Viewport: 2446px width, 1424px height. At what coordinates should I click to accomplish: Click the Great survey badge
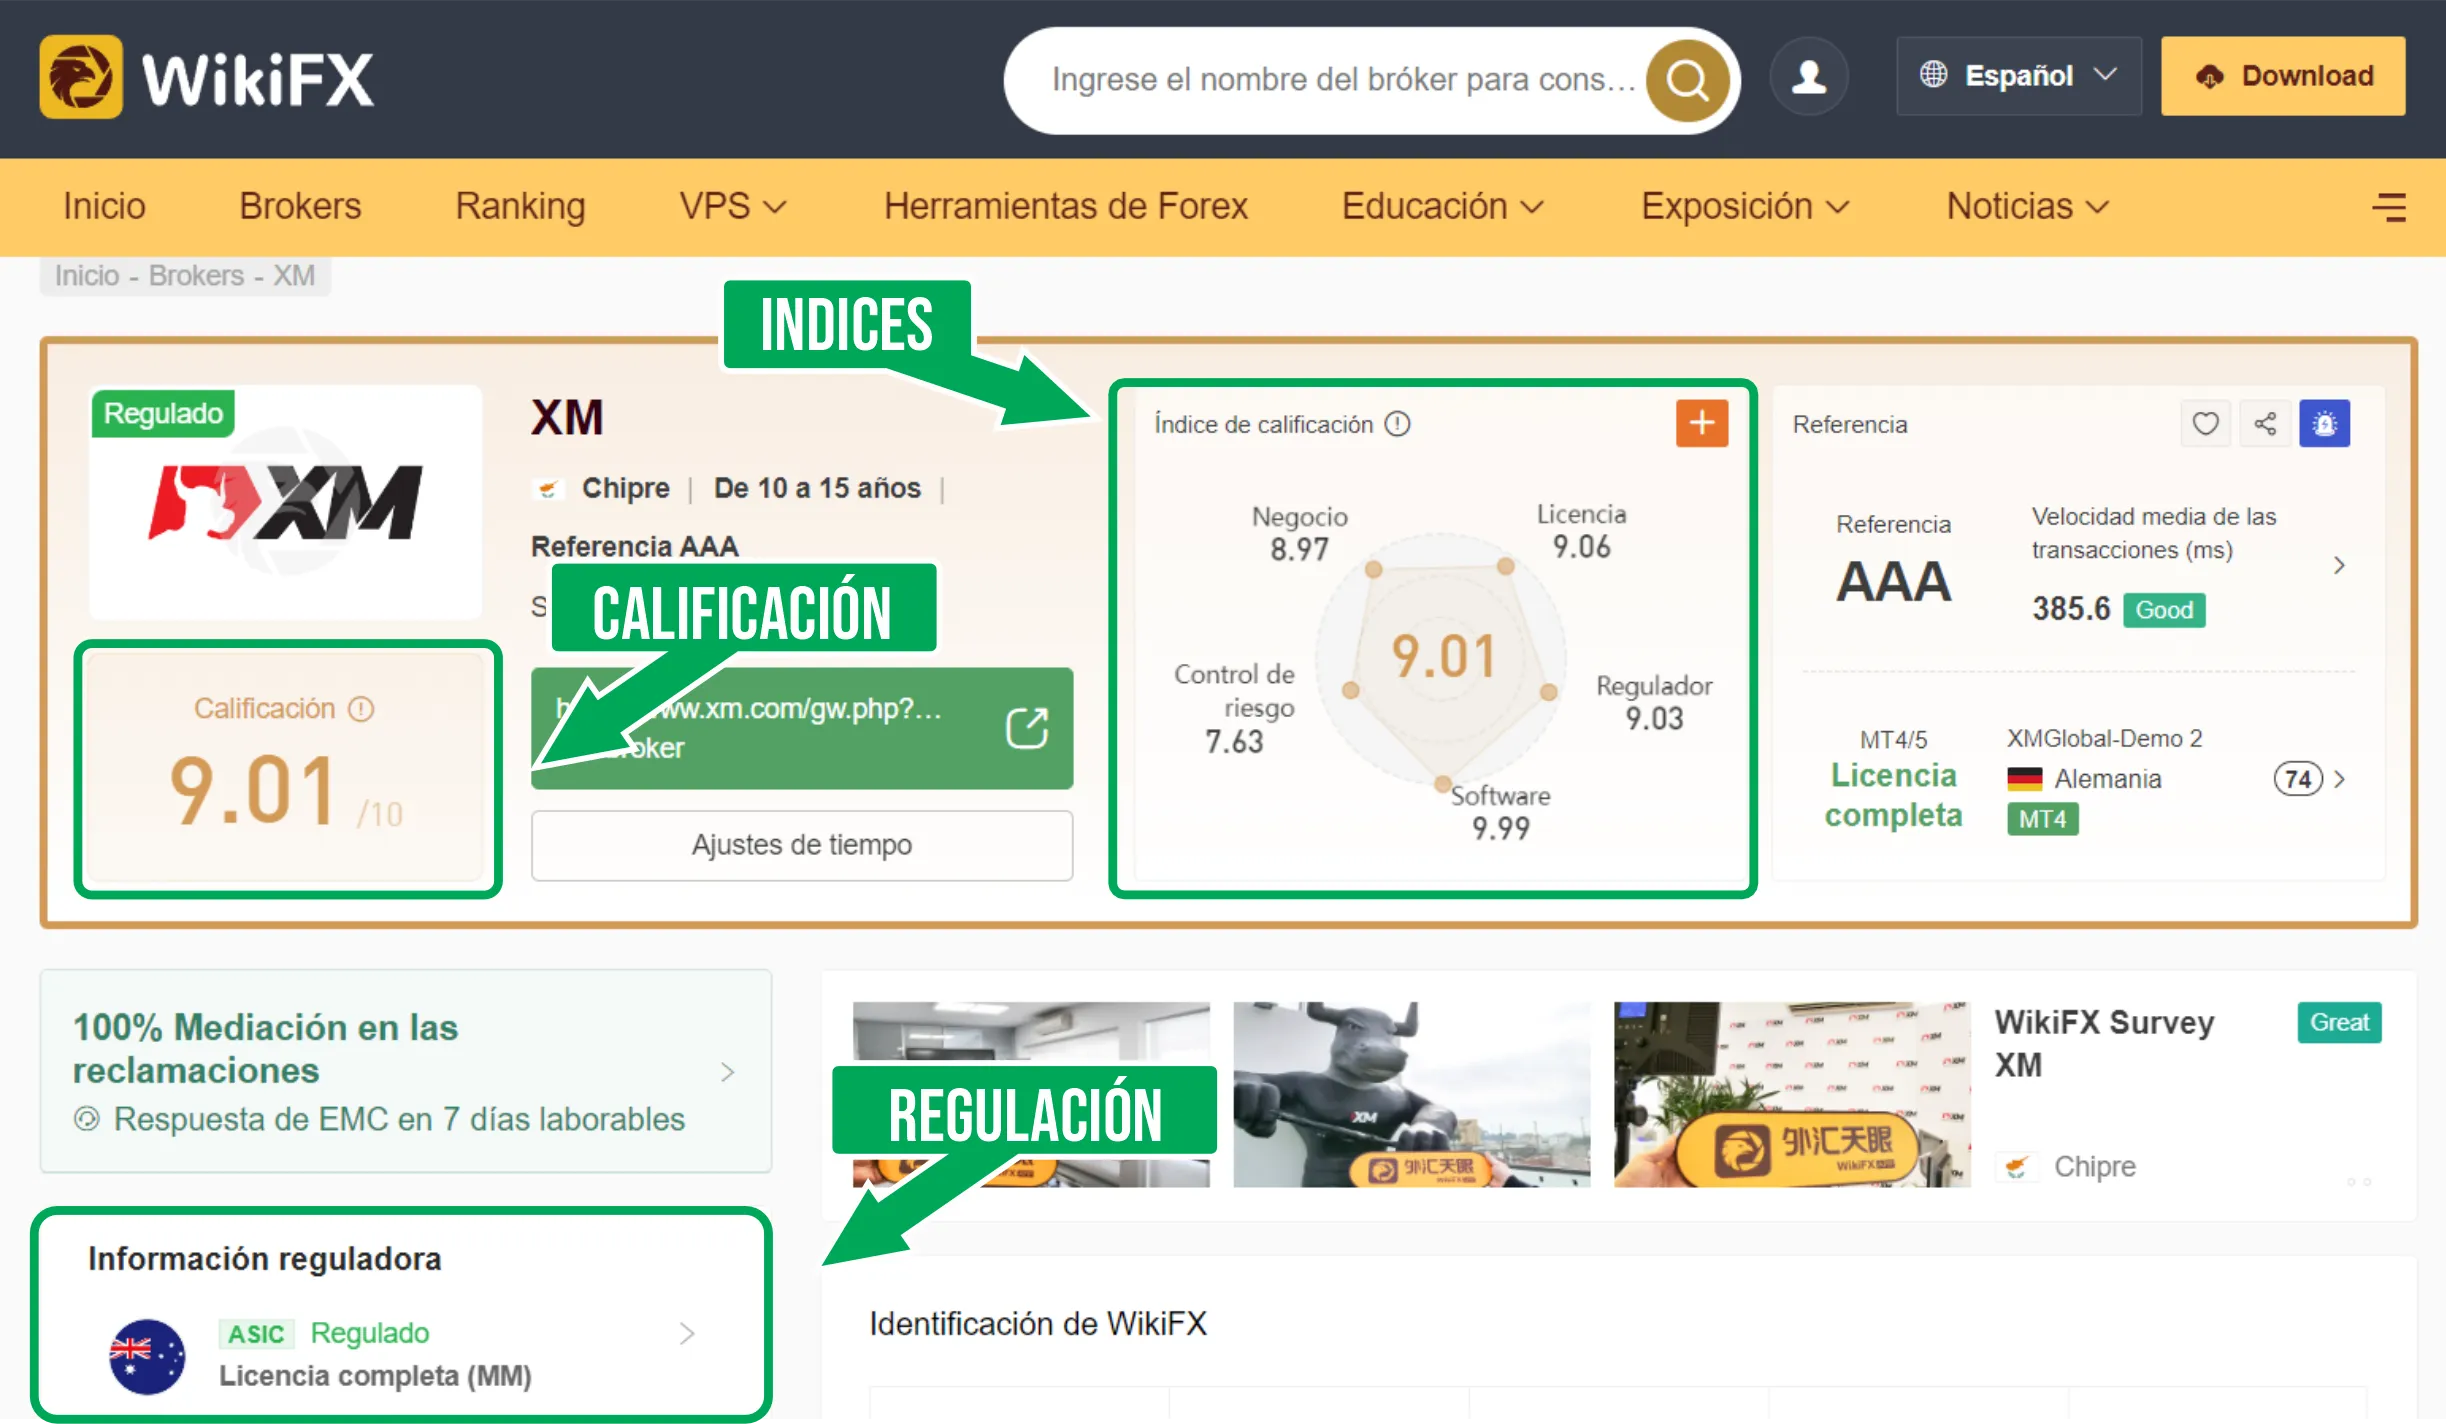point(2339,1022)
